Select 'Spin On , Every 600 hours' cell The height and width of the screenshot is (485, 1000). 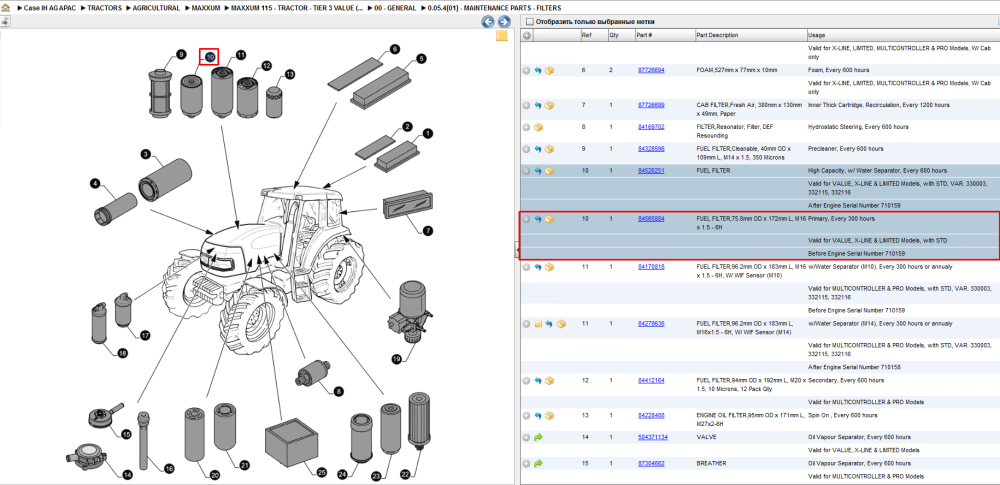point(842,415)
